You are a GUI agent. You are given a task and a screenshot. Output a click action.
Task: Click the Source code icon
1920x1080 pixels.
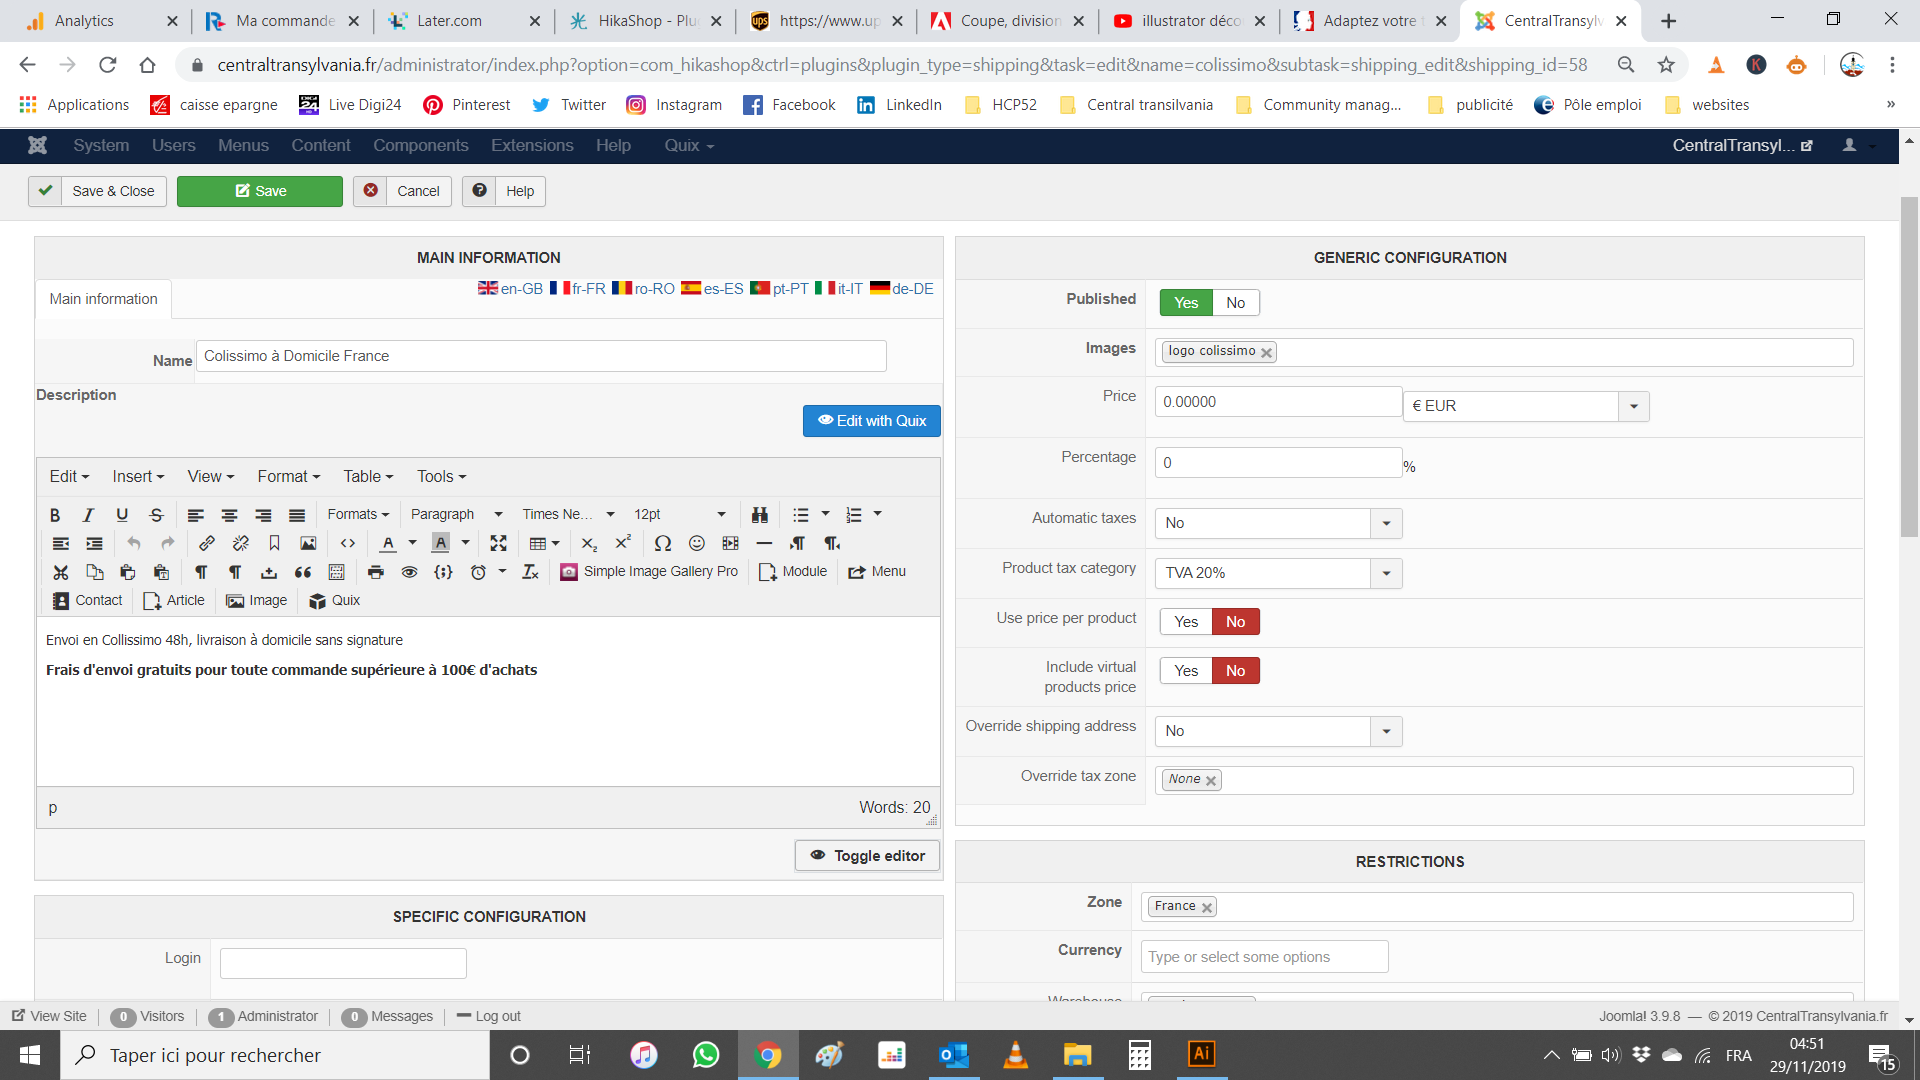(348, 543)
